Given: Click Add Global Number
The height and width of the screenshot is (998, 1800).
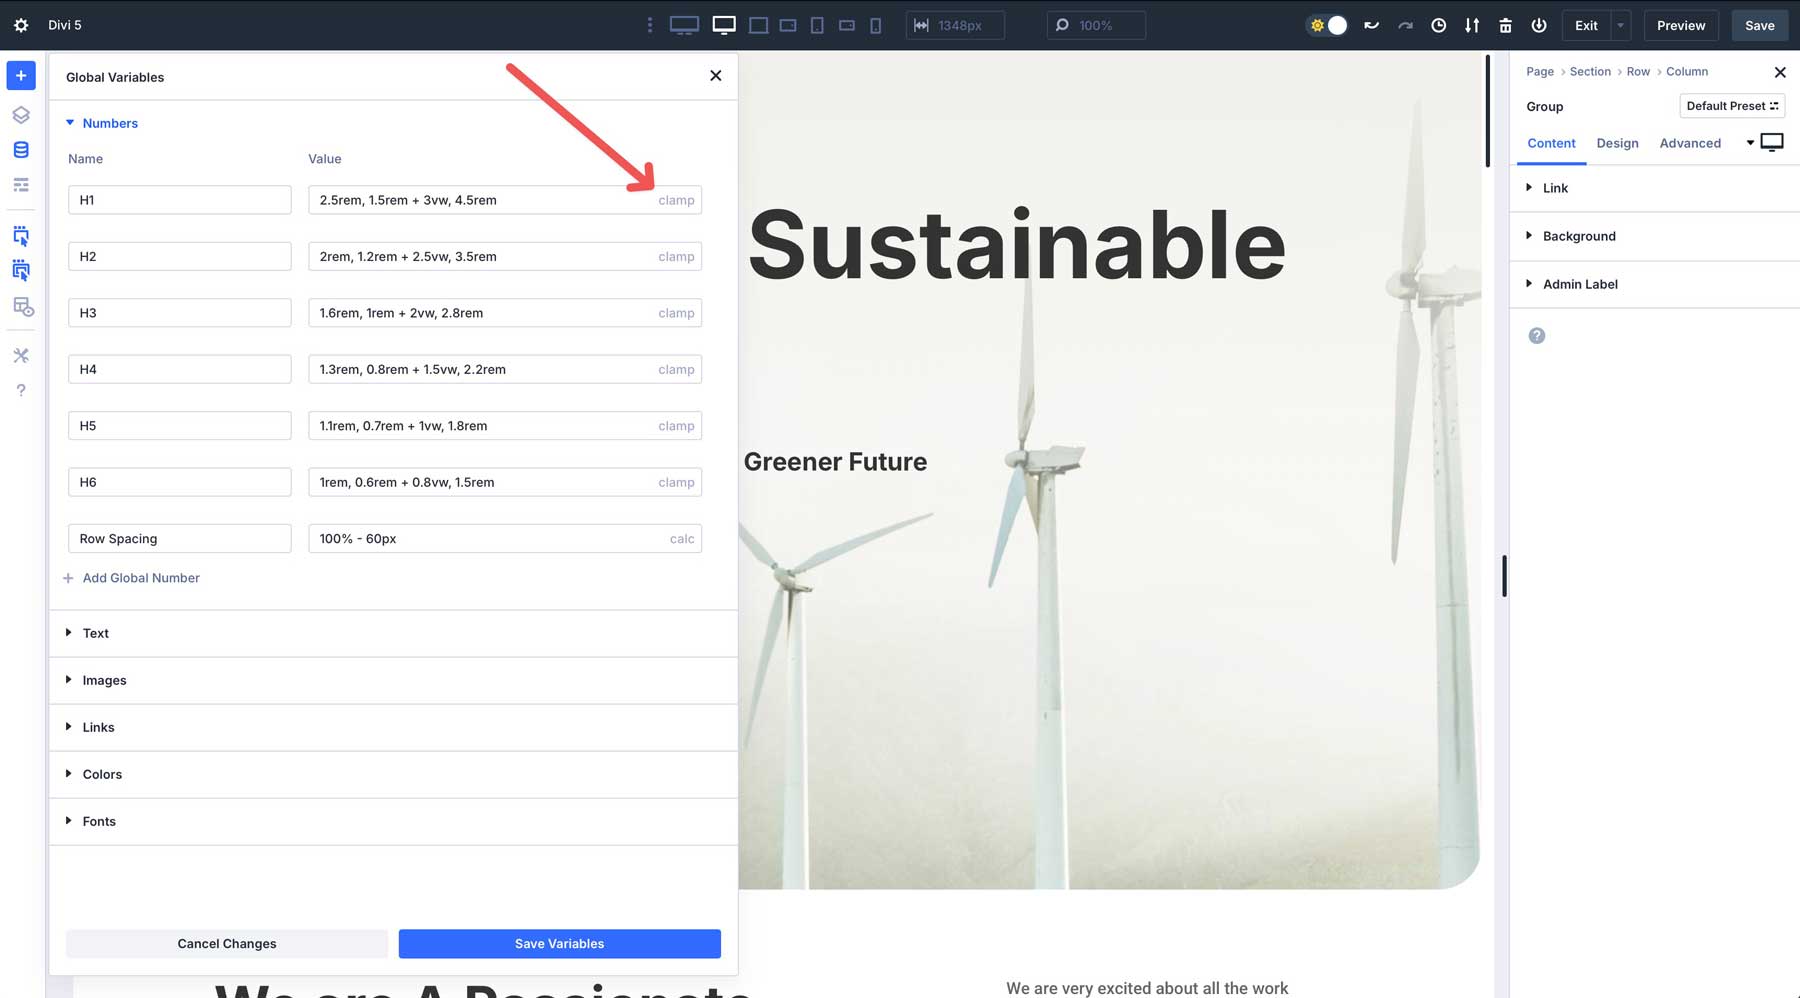Looking at the screenshot, I should tap(132, 578).
